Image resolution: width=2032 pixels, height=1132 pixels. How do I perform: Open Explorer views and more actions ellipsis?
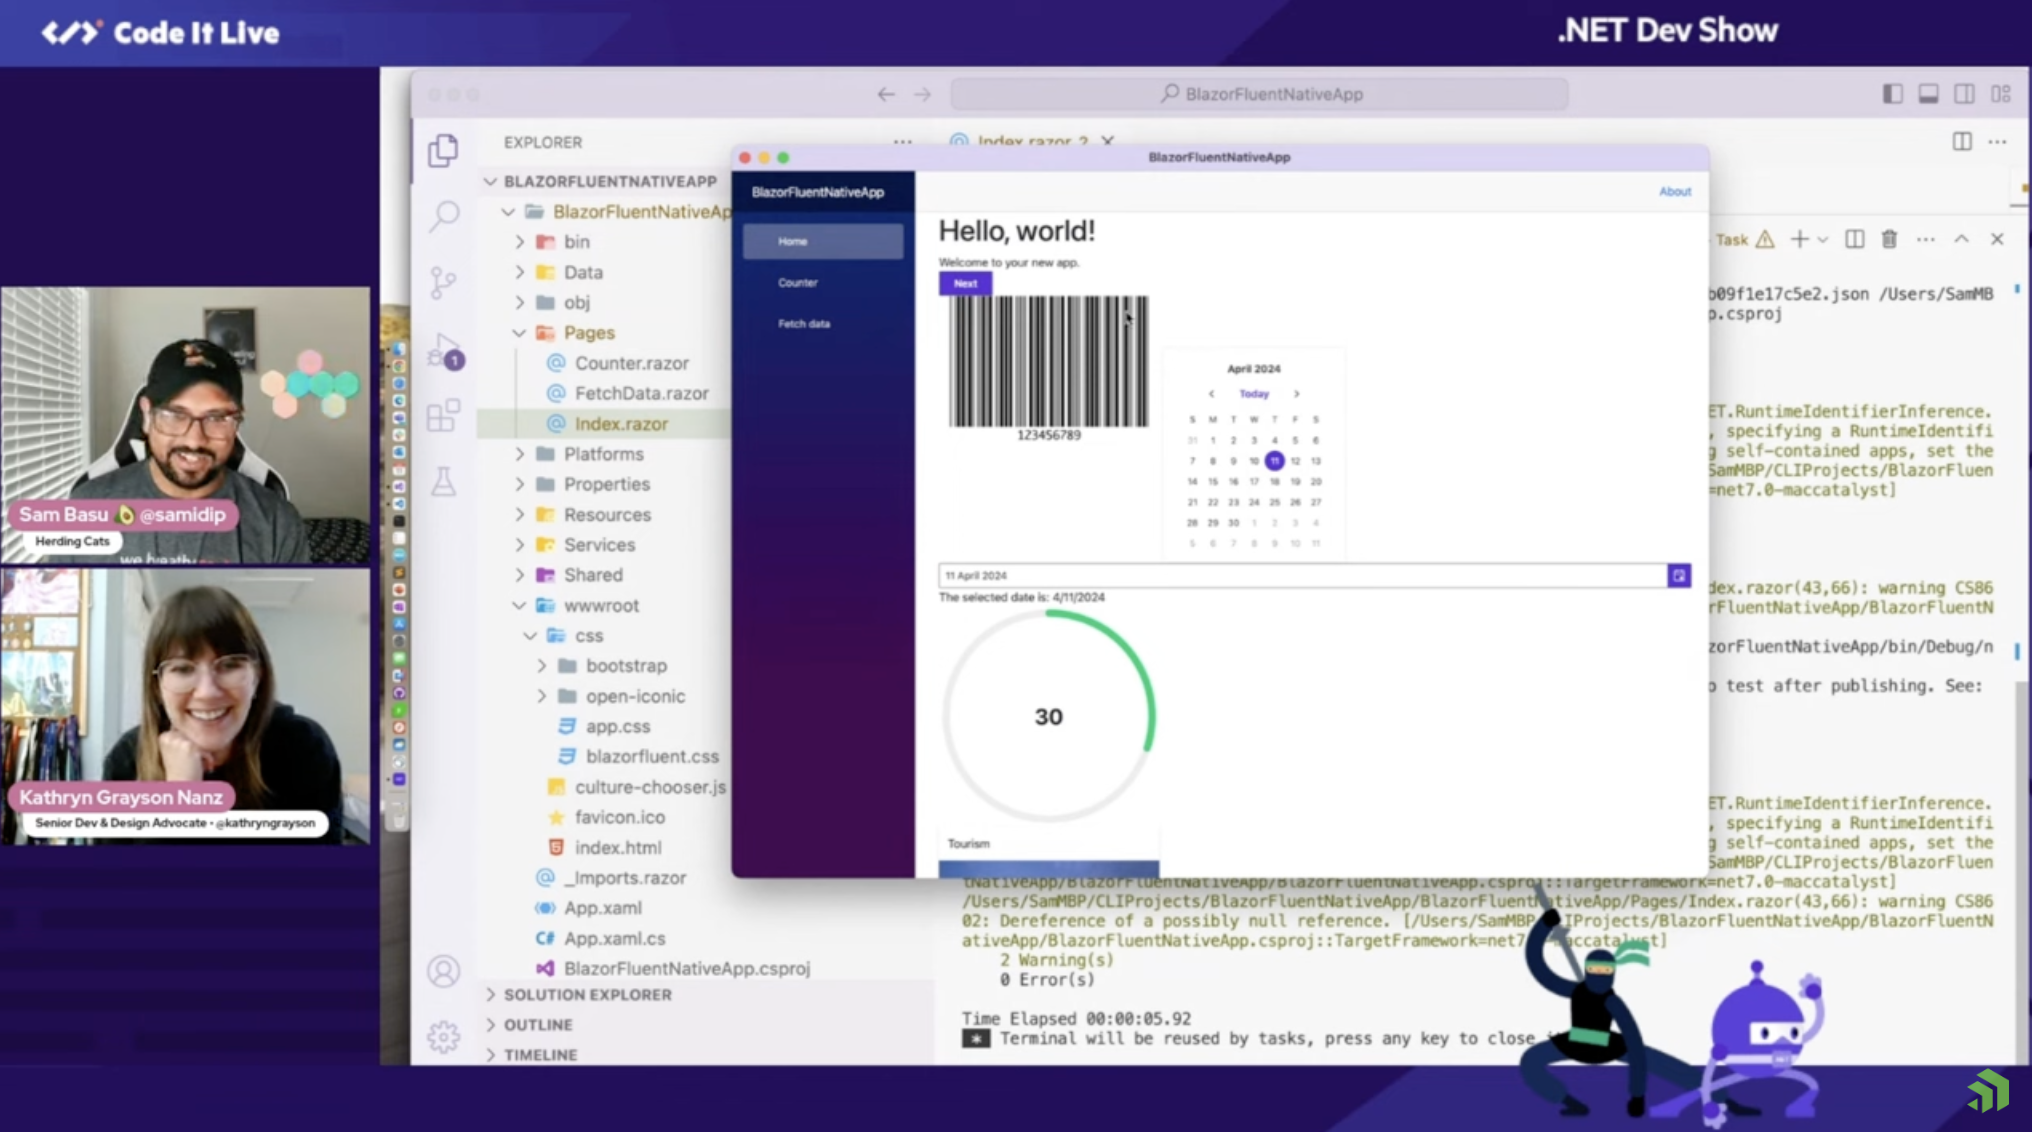coord(903,142)
